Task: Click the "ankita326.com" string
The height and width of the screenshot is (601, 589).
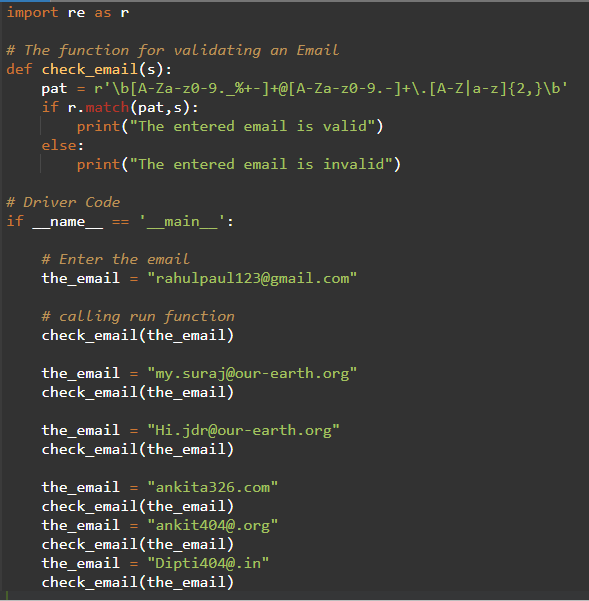Action: click(213, 488)
